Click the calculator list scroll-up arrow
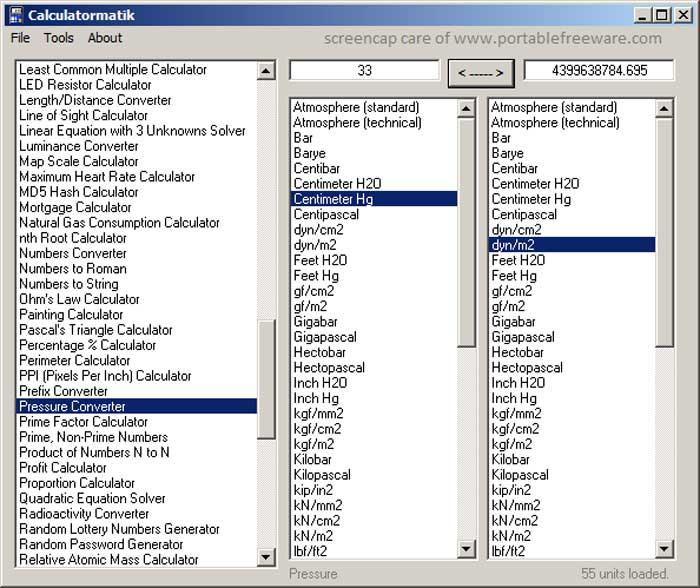This screenshot has height=588, width=700. [x=266, y=71]
